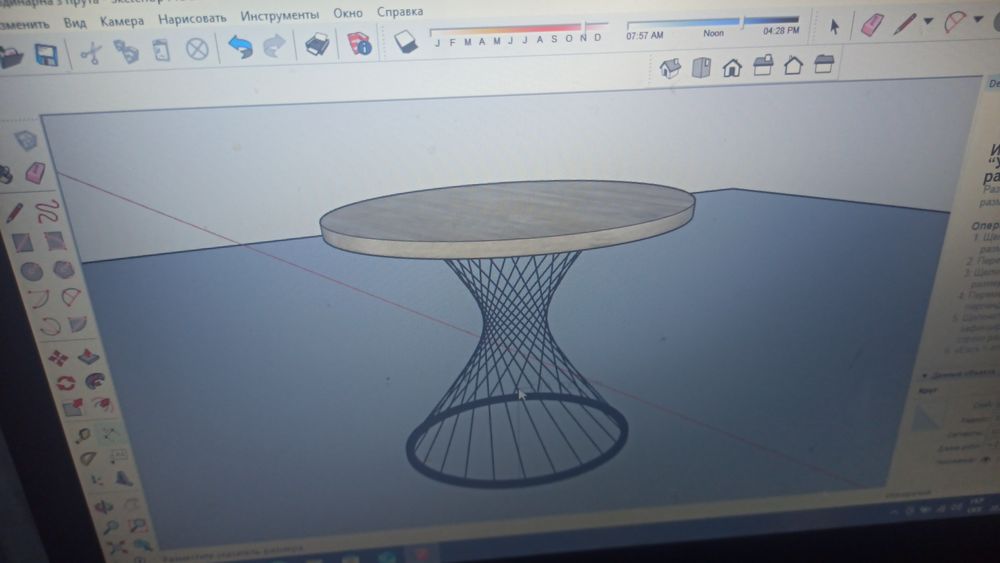The width and height of the screenshot is (1000, 563).
Task: Open the Окно menu
Action: (x=348, y=13)
